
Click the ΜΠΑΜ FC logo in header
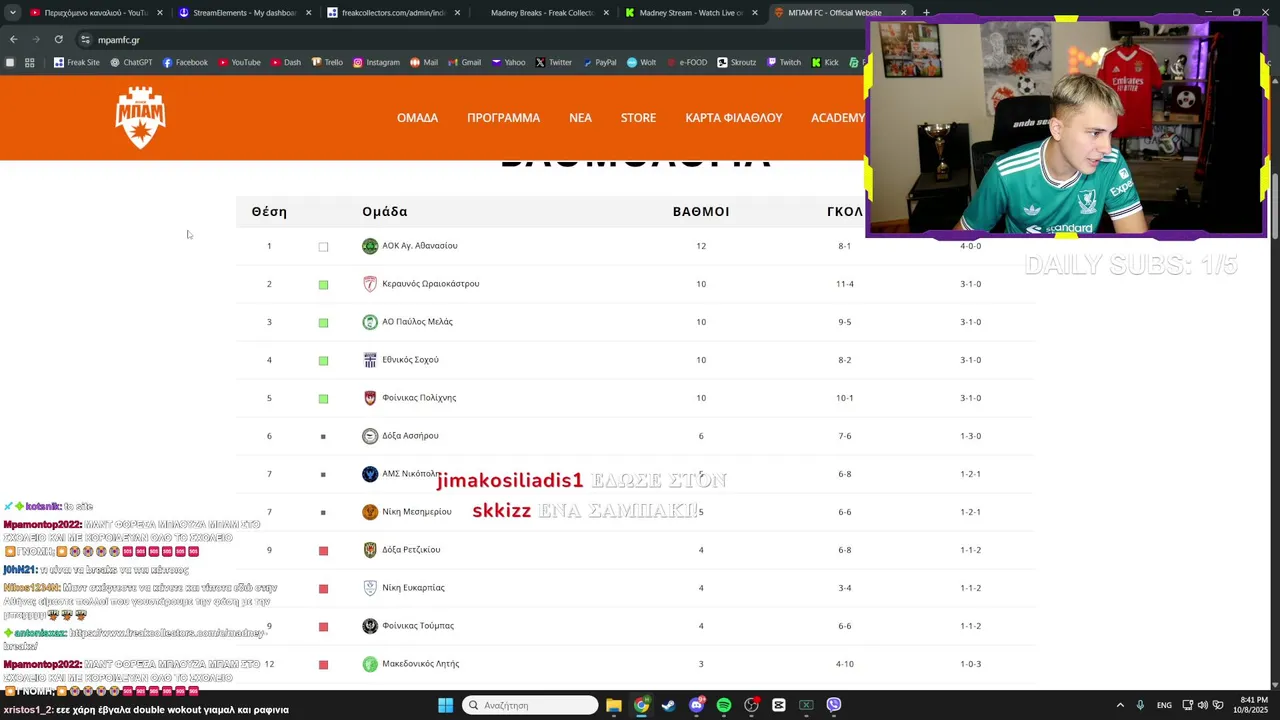click(x=140, y=118)
